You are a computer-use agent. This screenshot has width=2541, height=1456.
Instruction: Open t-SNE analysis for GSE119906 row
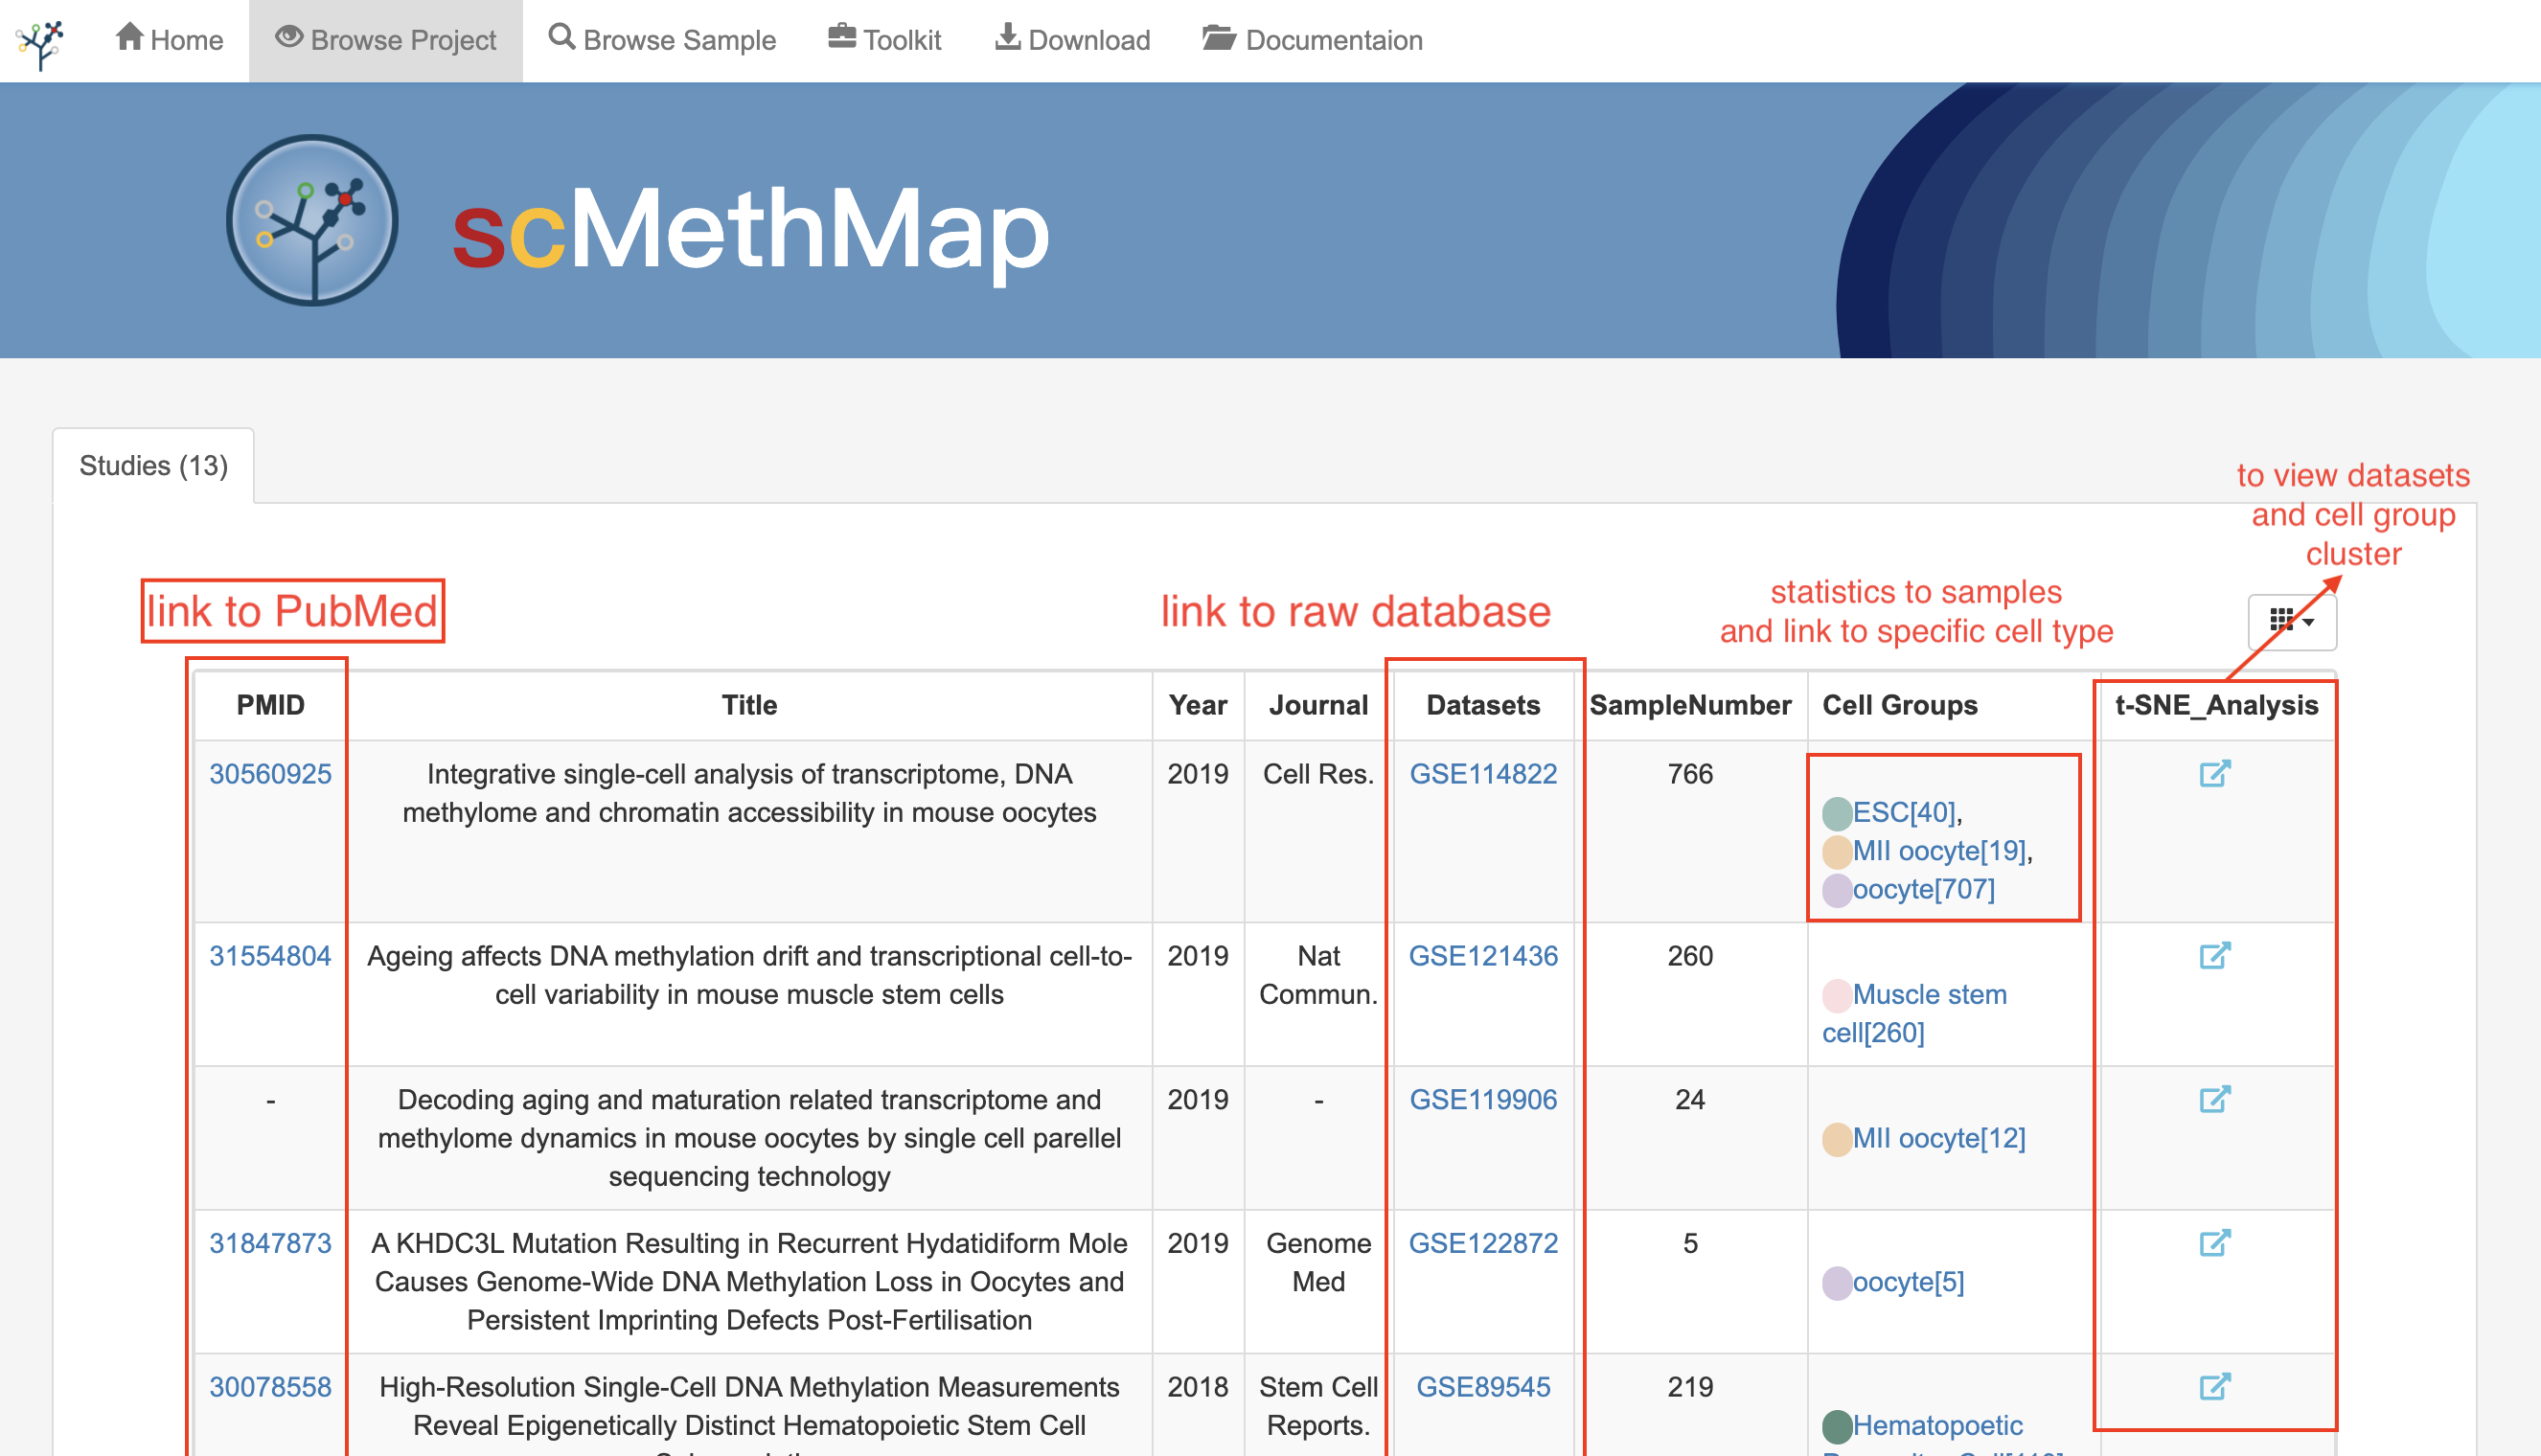[x=2214, y=1100]
